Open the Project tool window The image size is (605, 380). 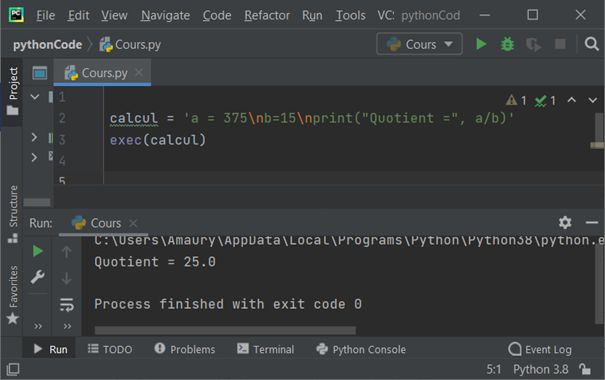(13, 91)
